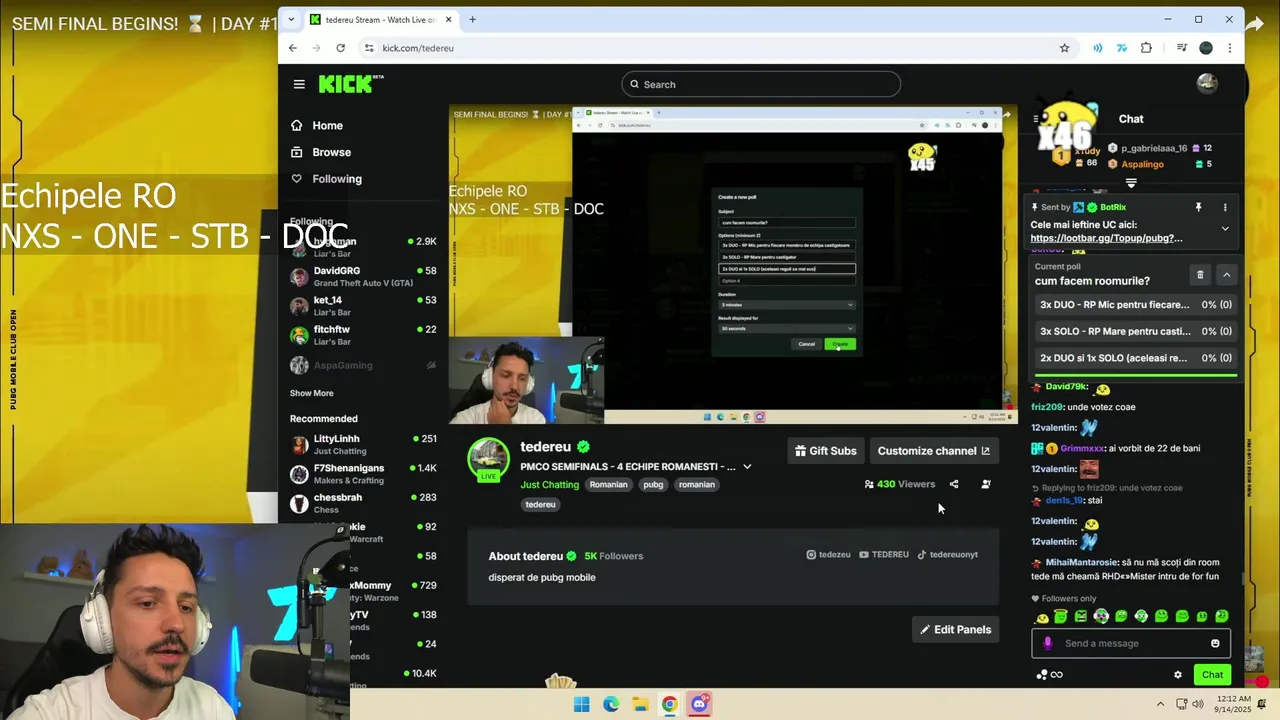Unpin the BotRix pinned message
Image resolution: width=1280 pixels, height=720 pixels.
[1198, 207]
